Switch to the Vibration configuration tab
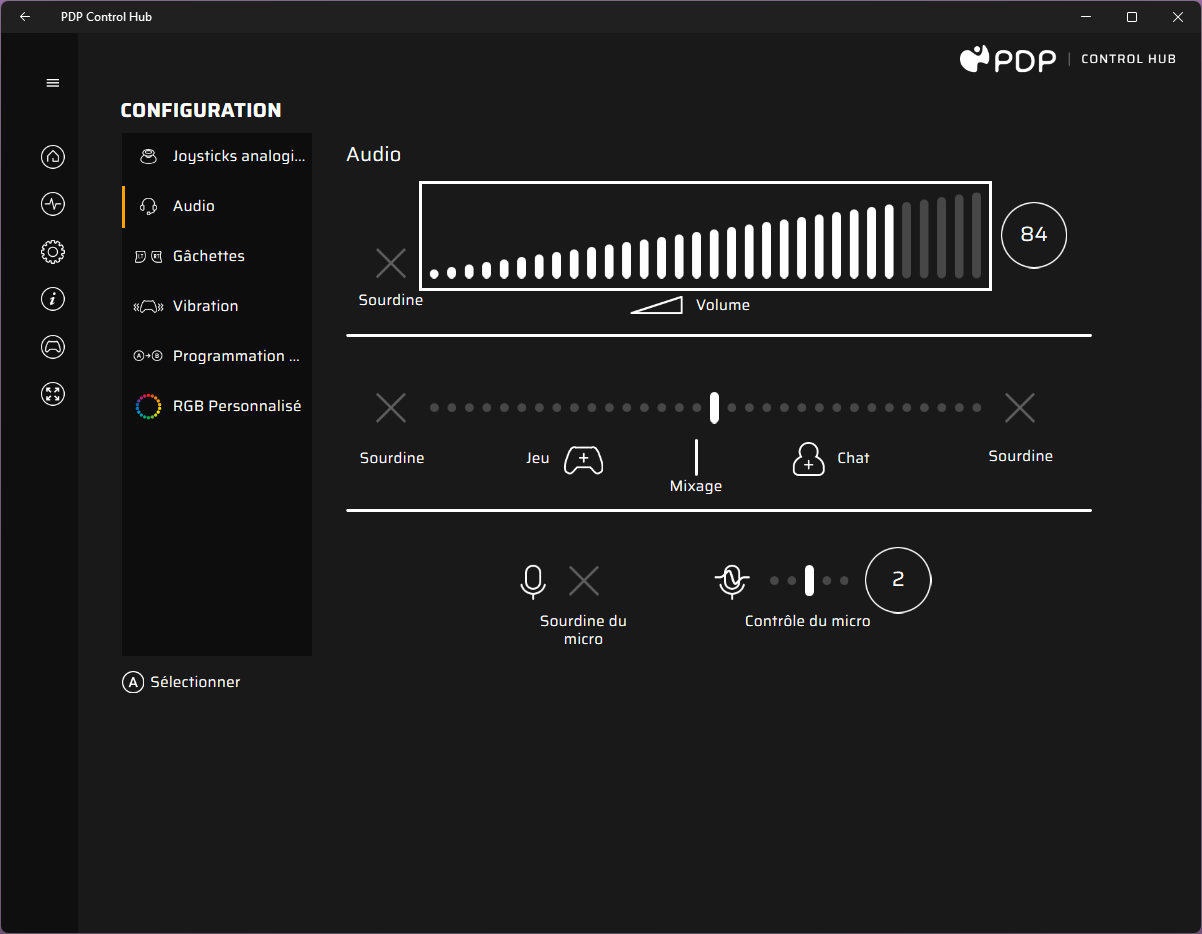The width and height of the screenshot is (1202, 934). (206, 305)
